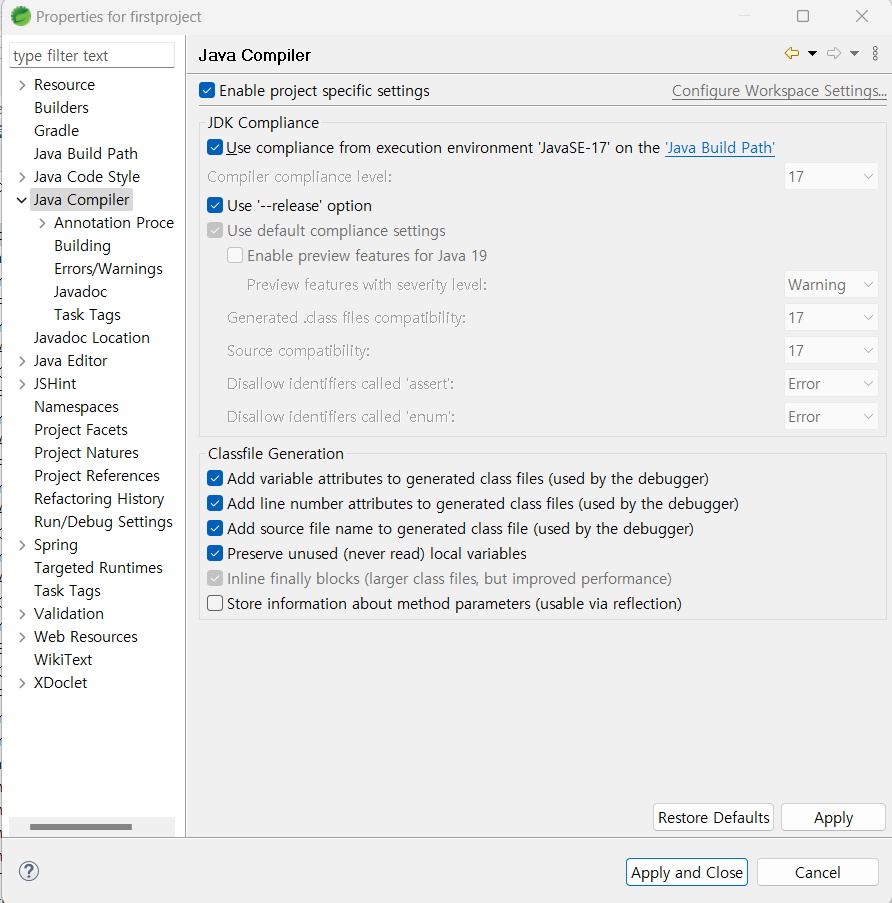Click the tree horizontal scrollbar thumb
Viewport: 892px width, 903px height.
pyautogui.click(x=81, y=826)
